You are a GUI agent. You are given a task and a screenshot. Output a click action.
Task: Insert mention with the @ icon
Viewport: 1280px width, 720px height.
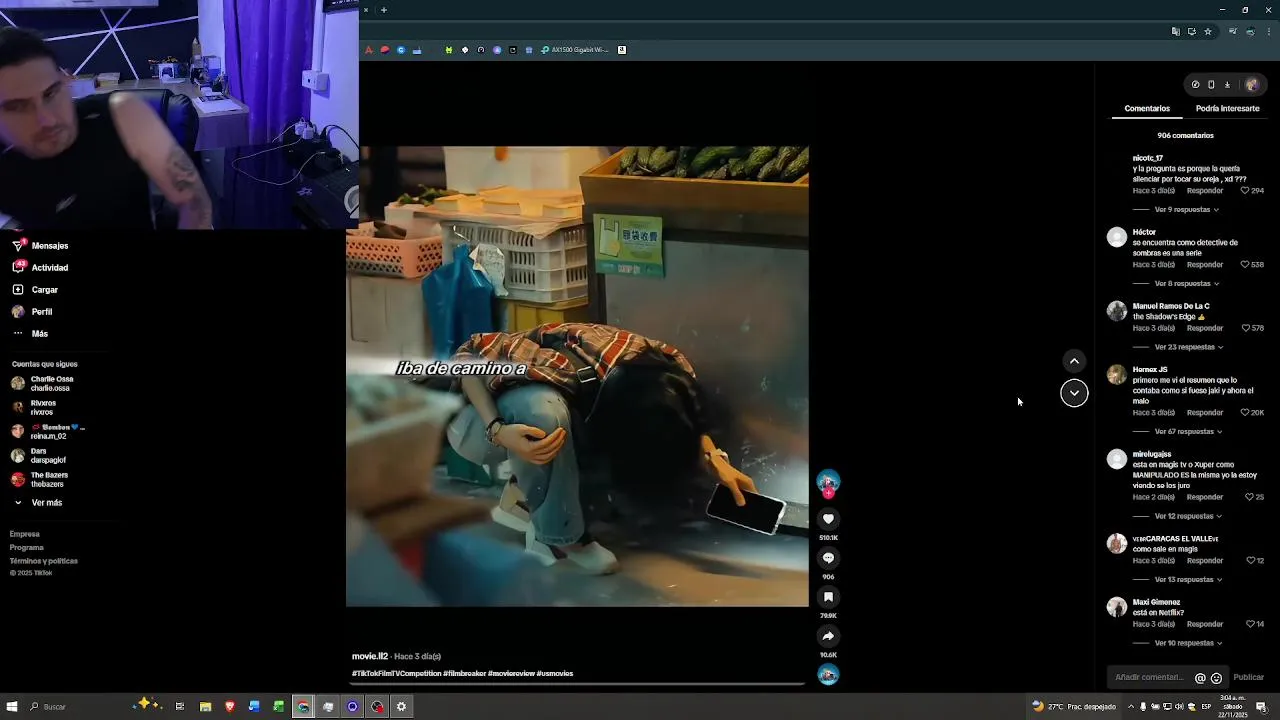point(1200,678)
